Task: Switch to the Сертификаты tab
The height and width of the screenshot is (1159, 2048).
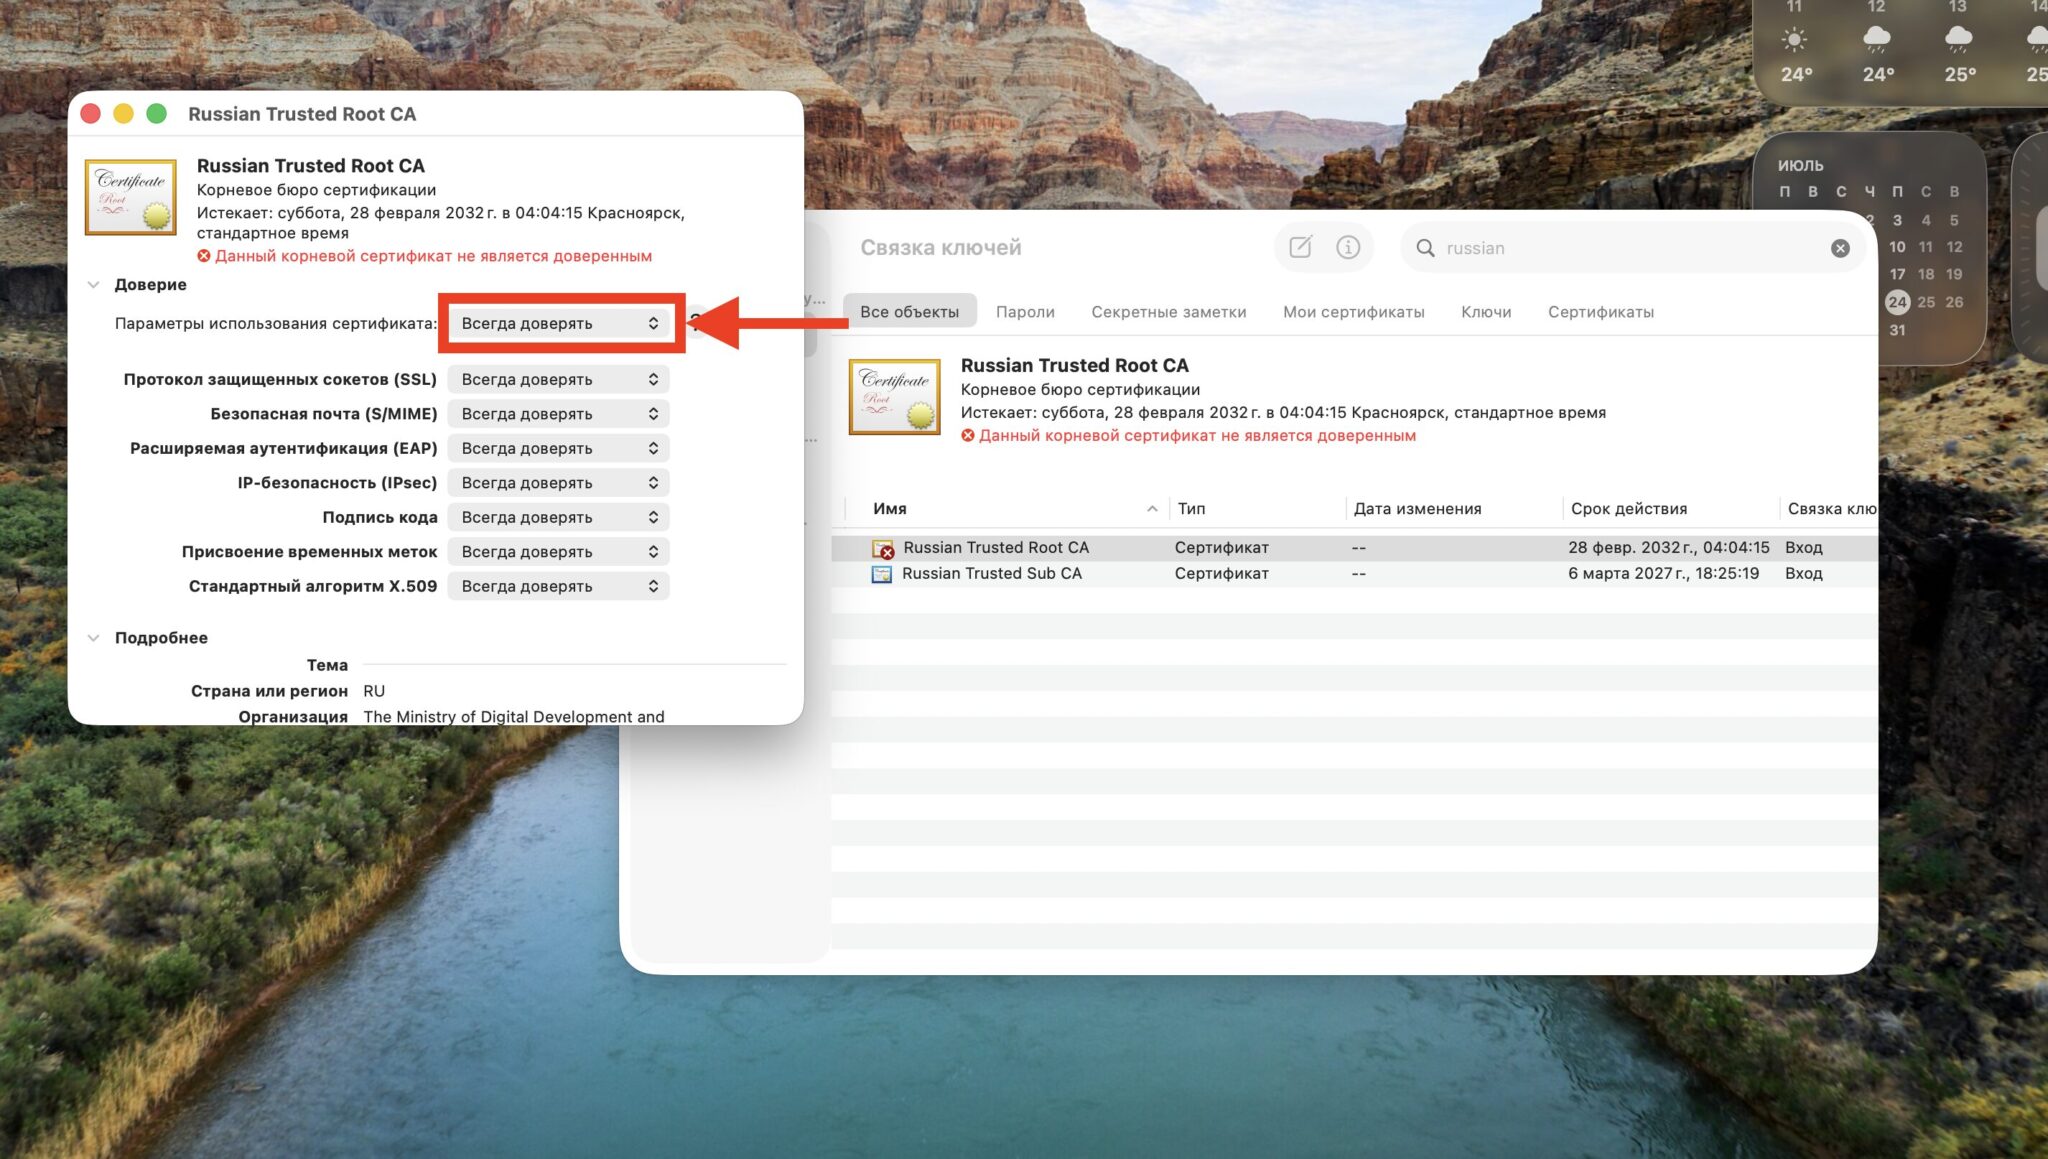Action: click(1600, 312)
